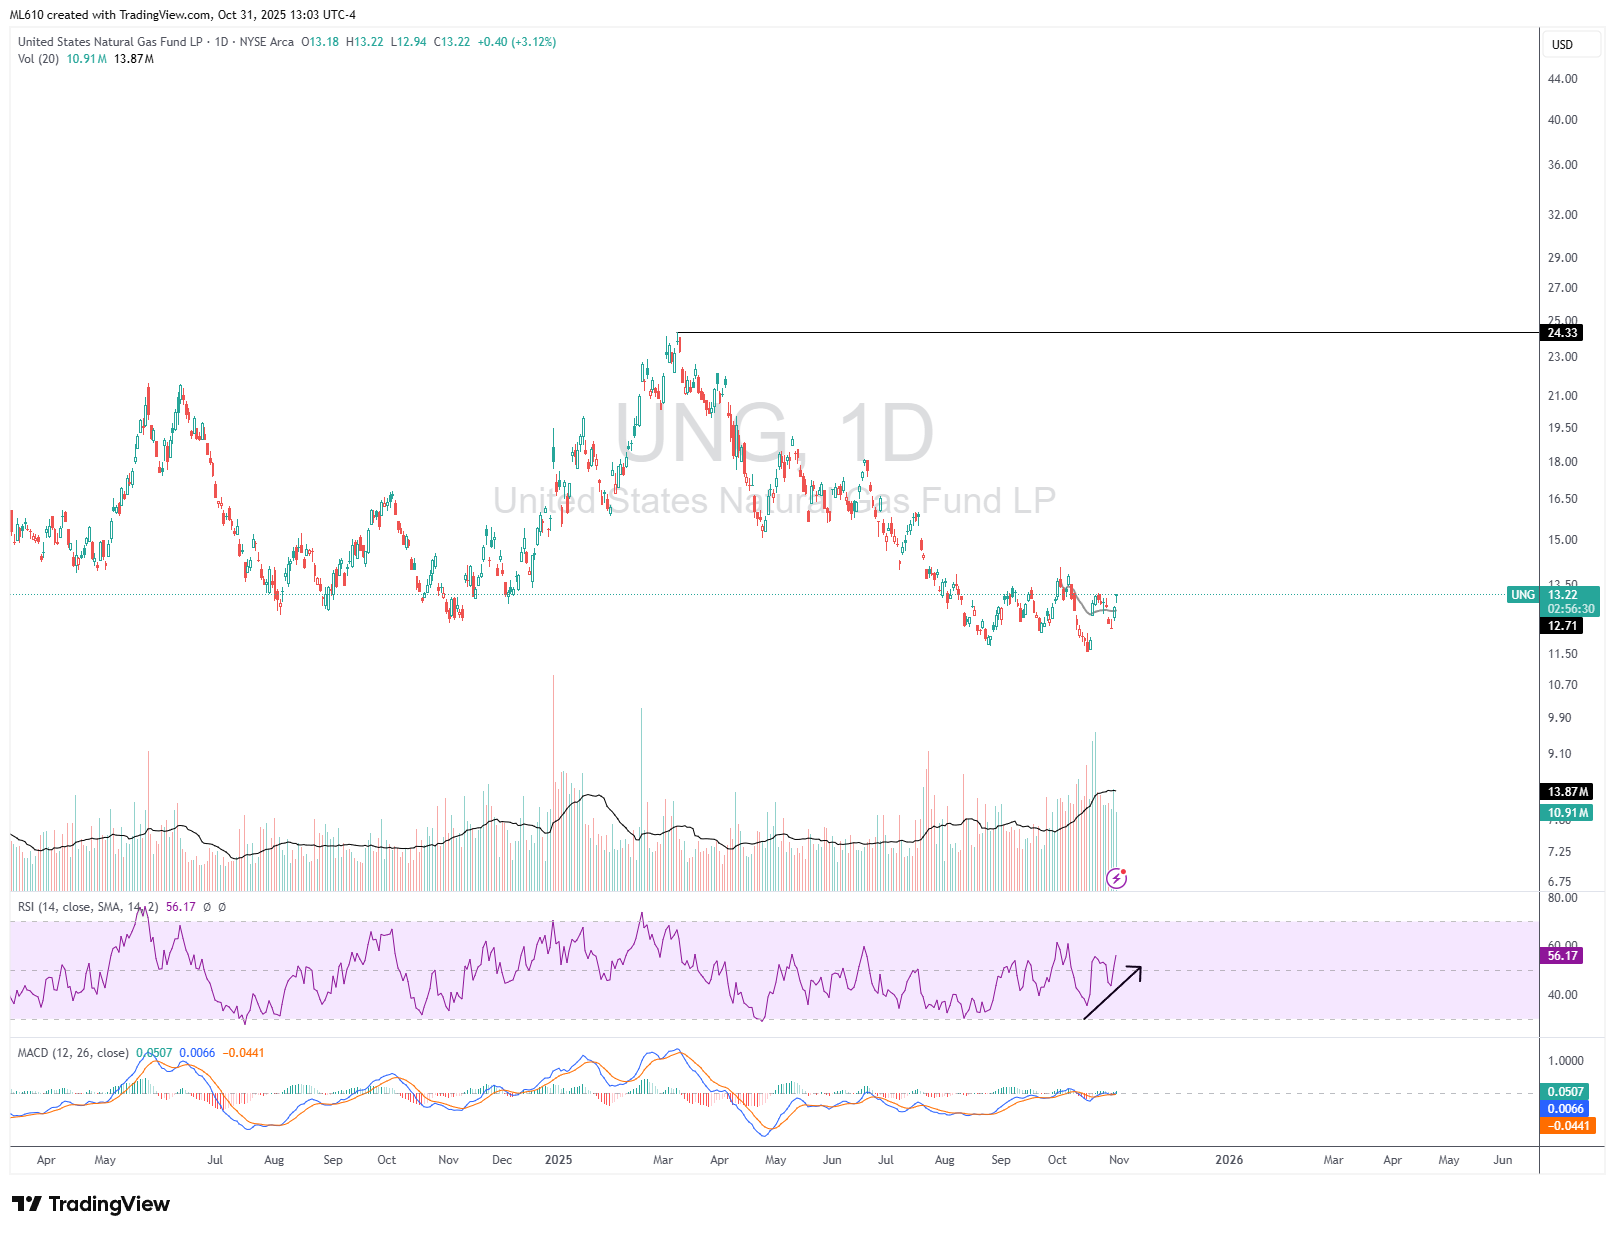The image size is (1615, 1234).
Task: Click the 11.50 price scale label
Action: coord(1562,654)
